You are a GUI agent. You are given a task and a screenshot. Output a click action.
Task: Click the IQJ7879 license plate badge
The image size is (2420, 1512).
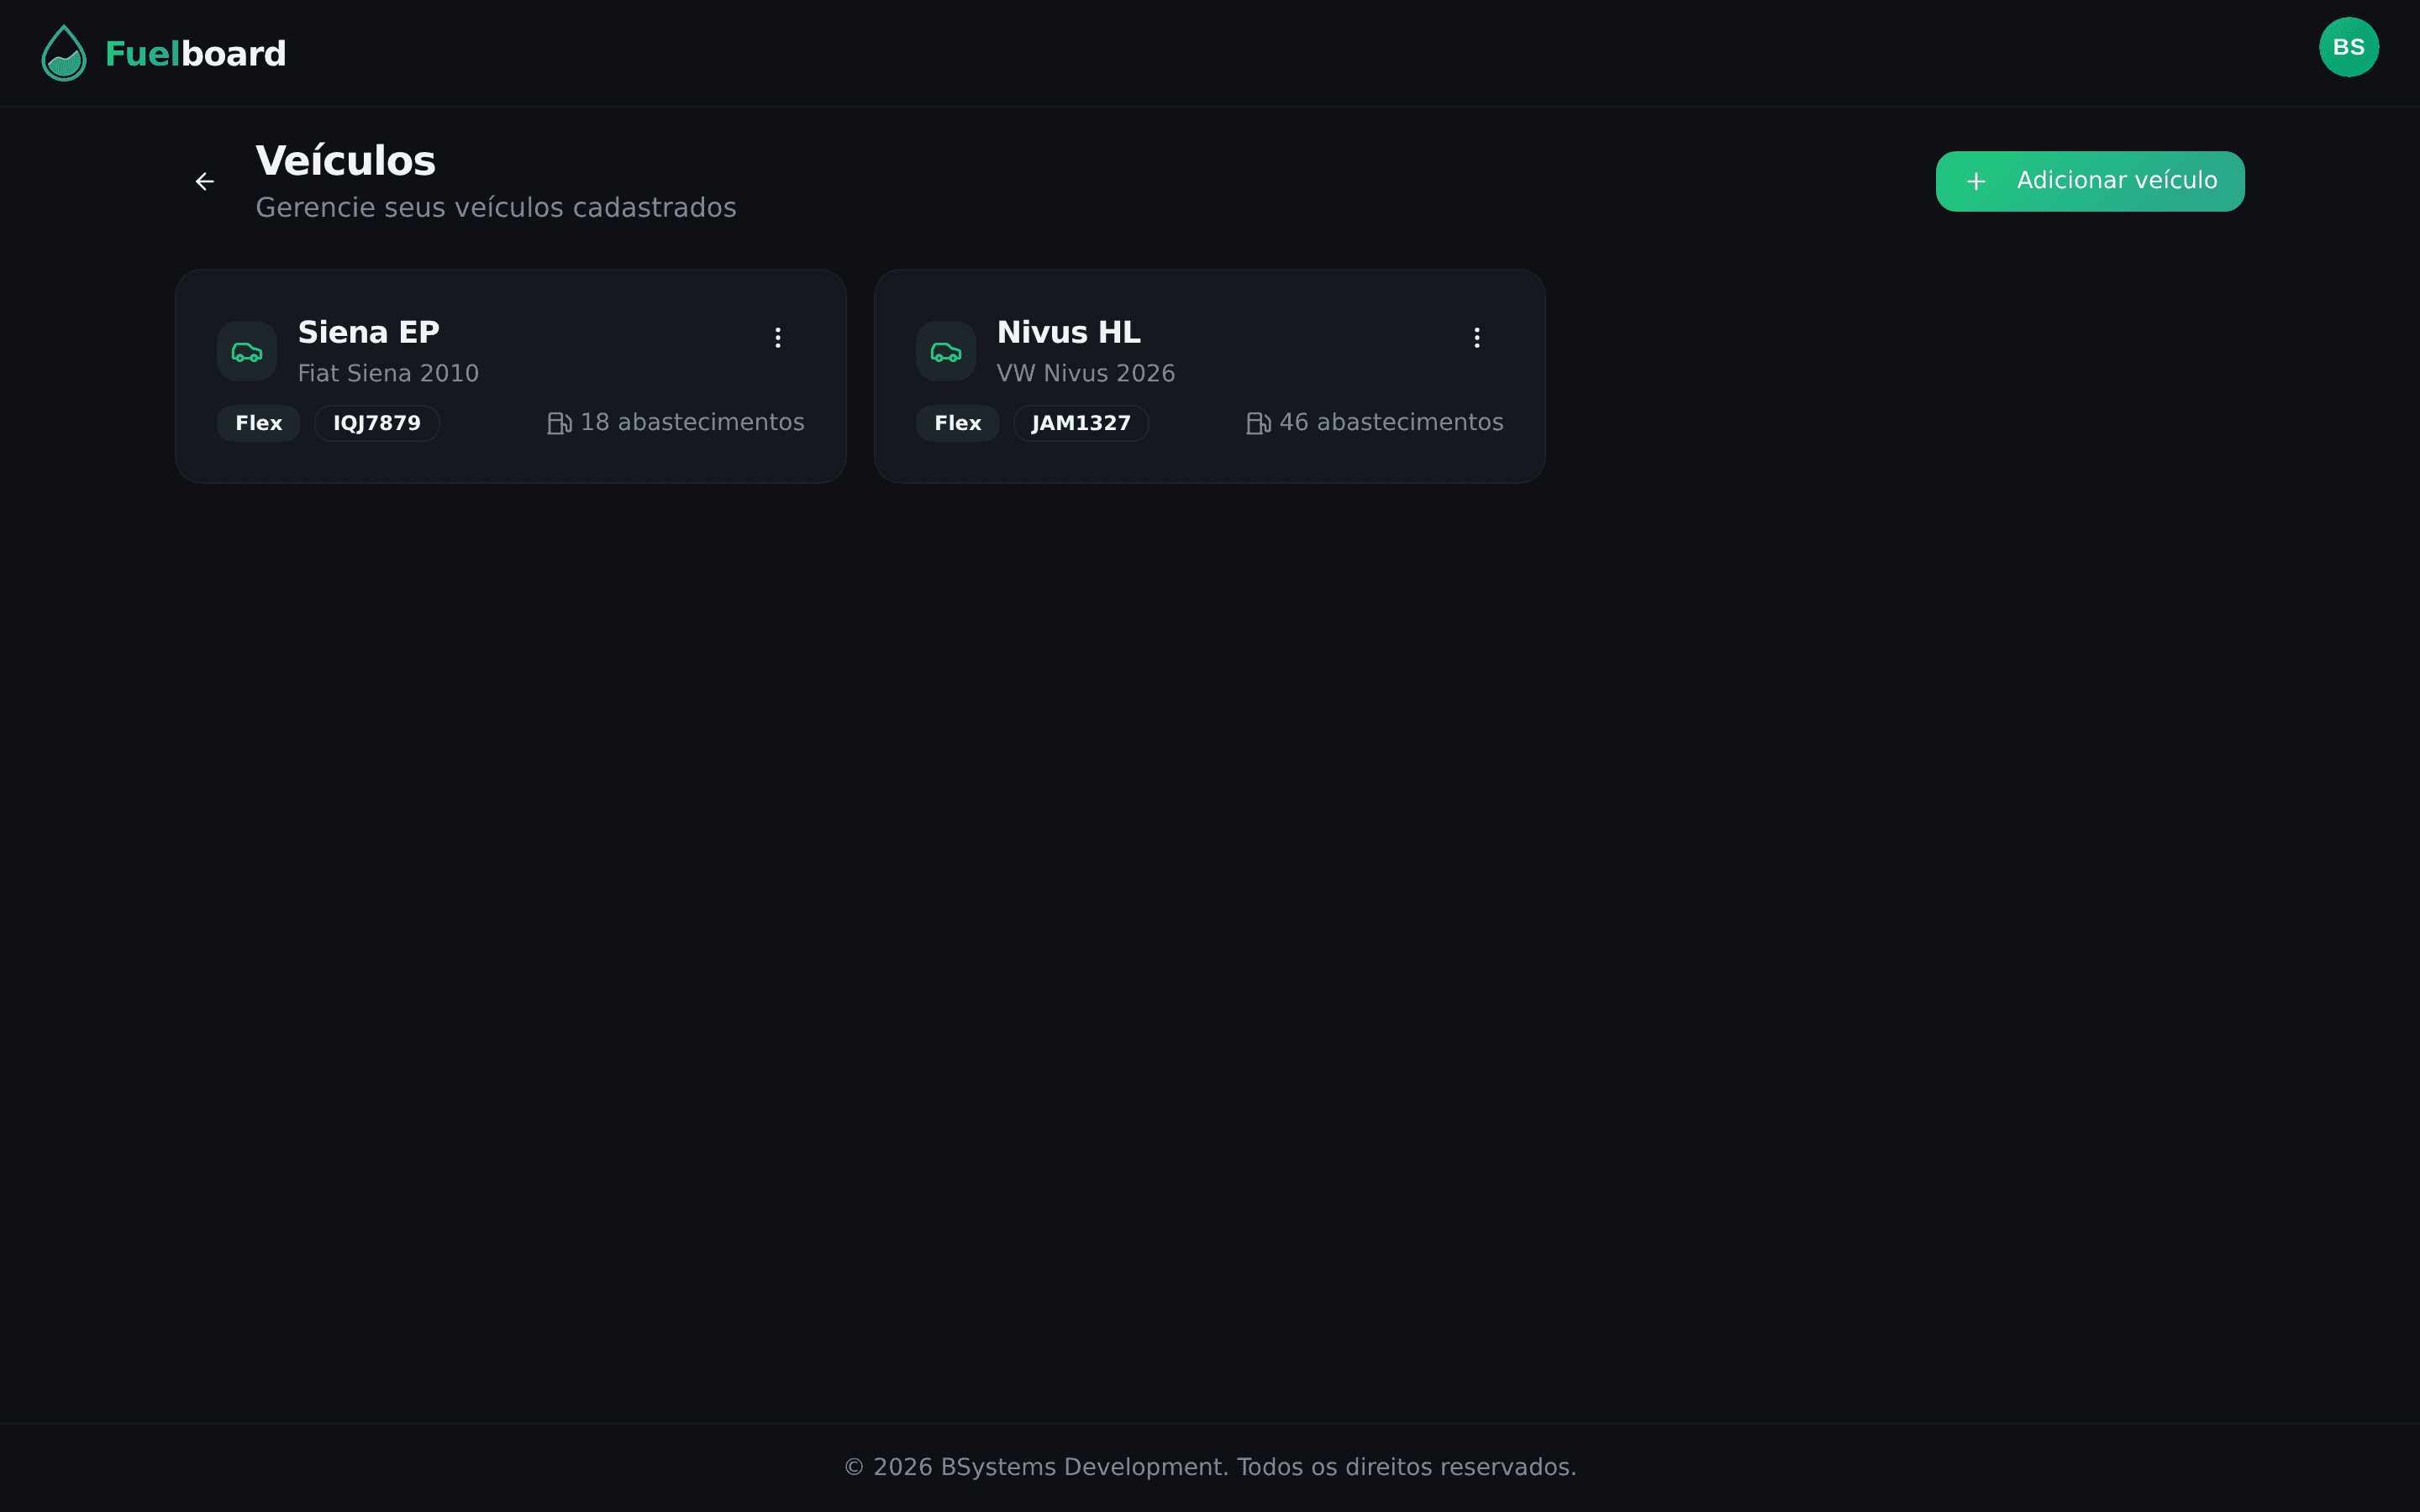[x=376, y=423]
